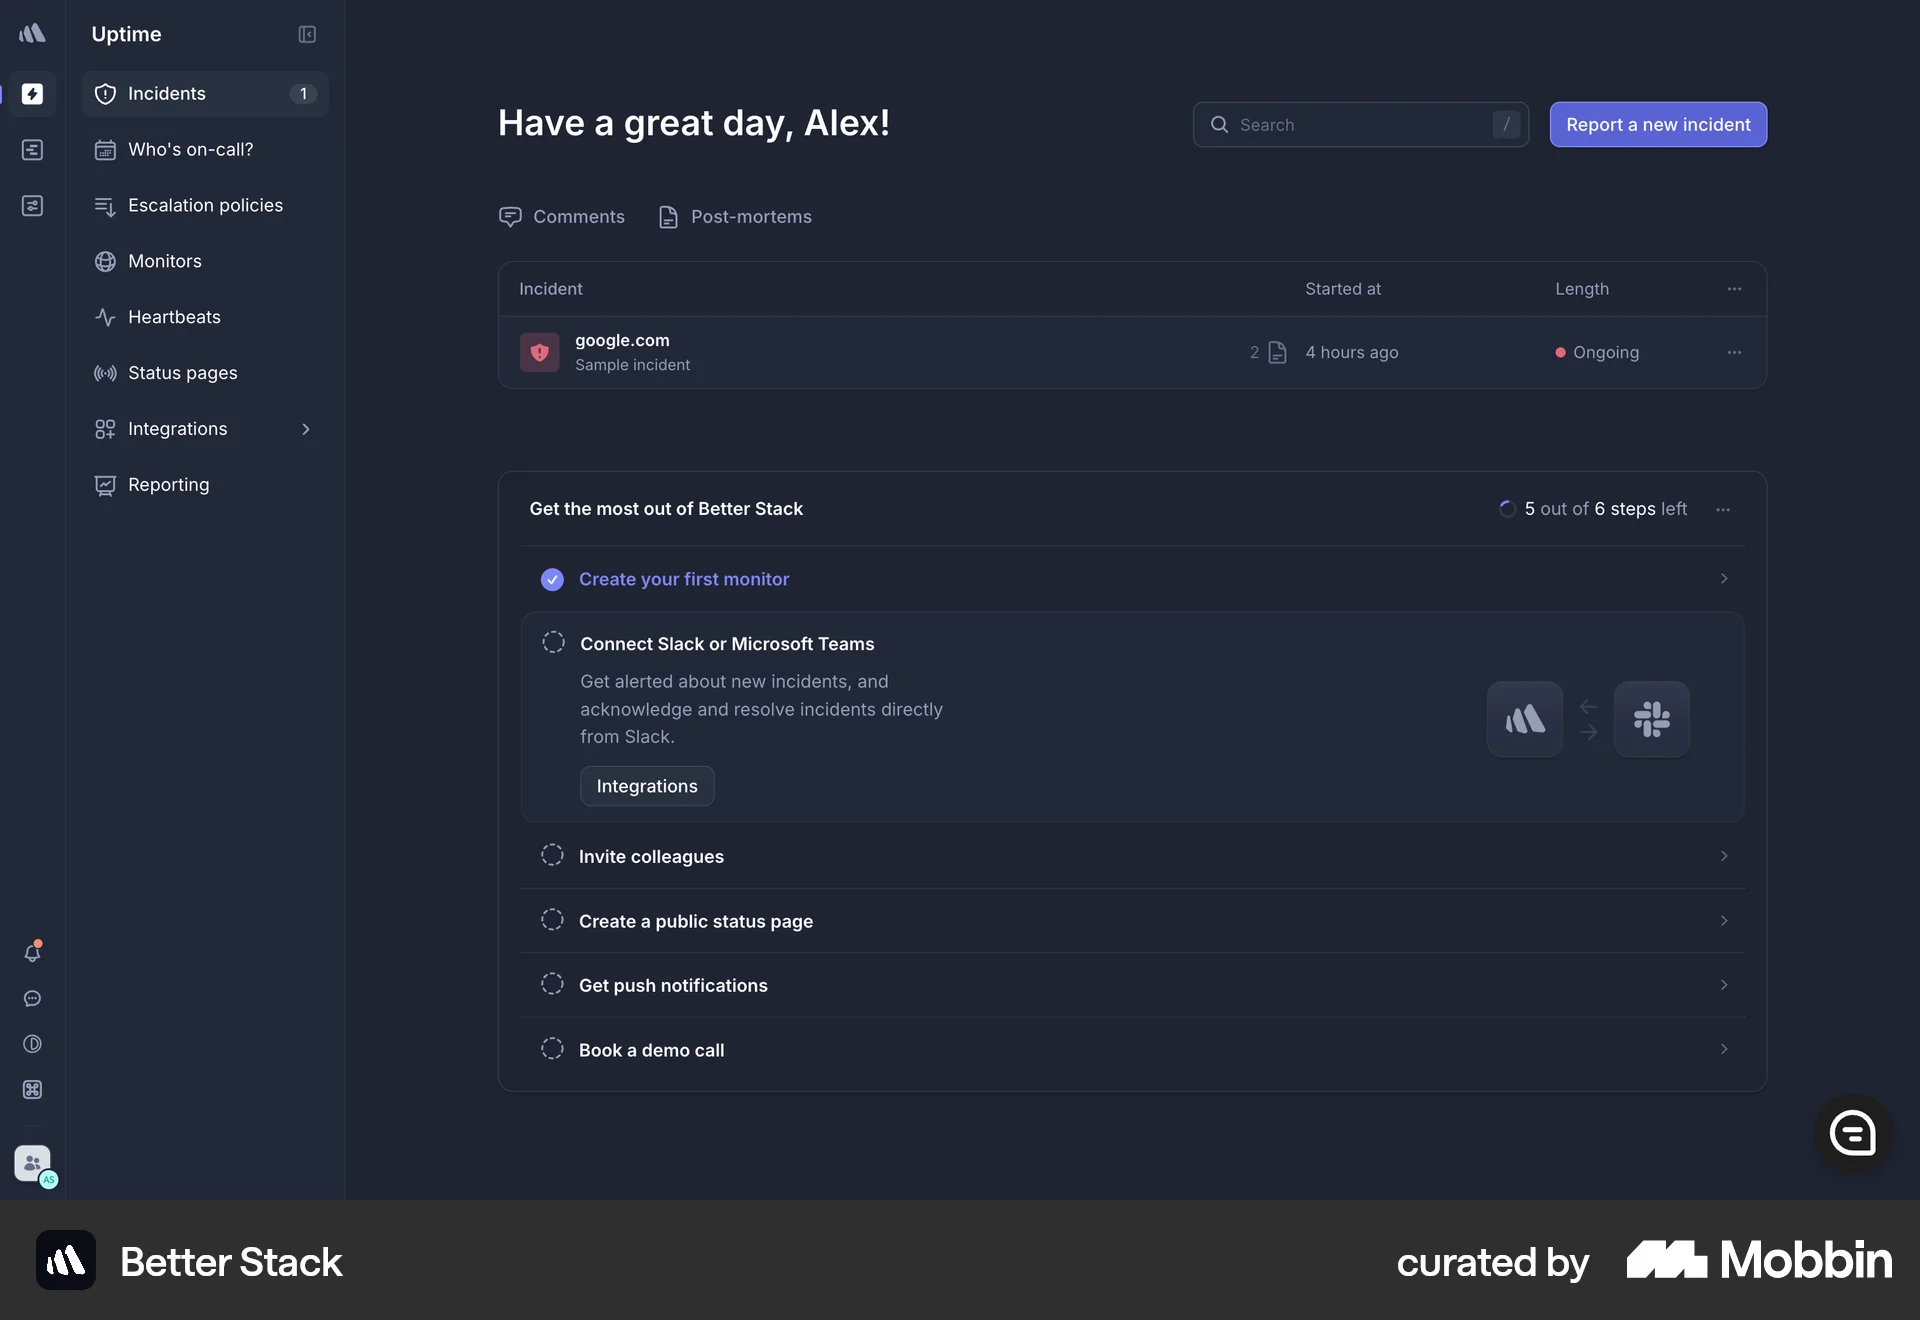Open the Heartbeats section from the sidebar
The width and height of the screenshot is (1920, 1320).
(174, 317)
